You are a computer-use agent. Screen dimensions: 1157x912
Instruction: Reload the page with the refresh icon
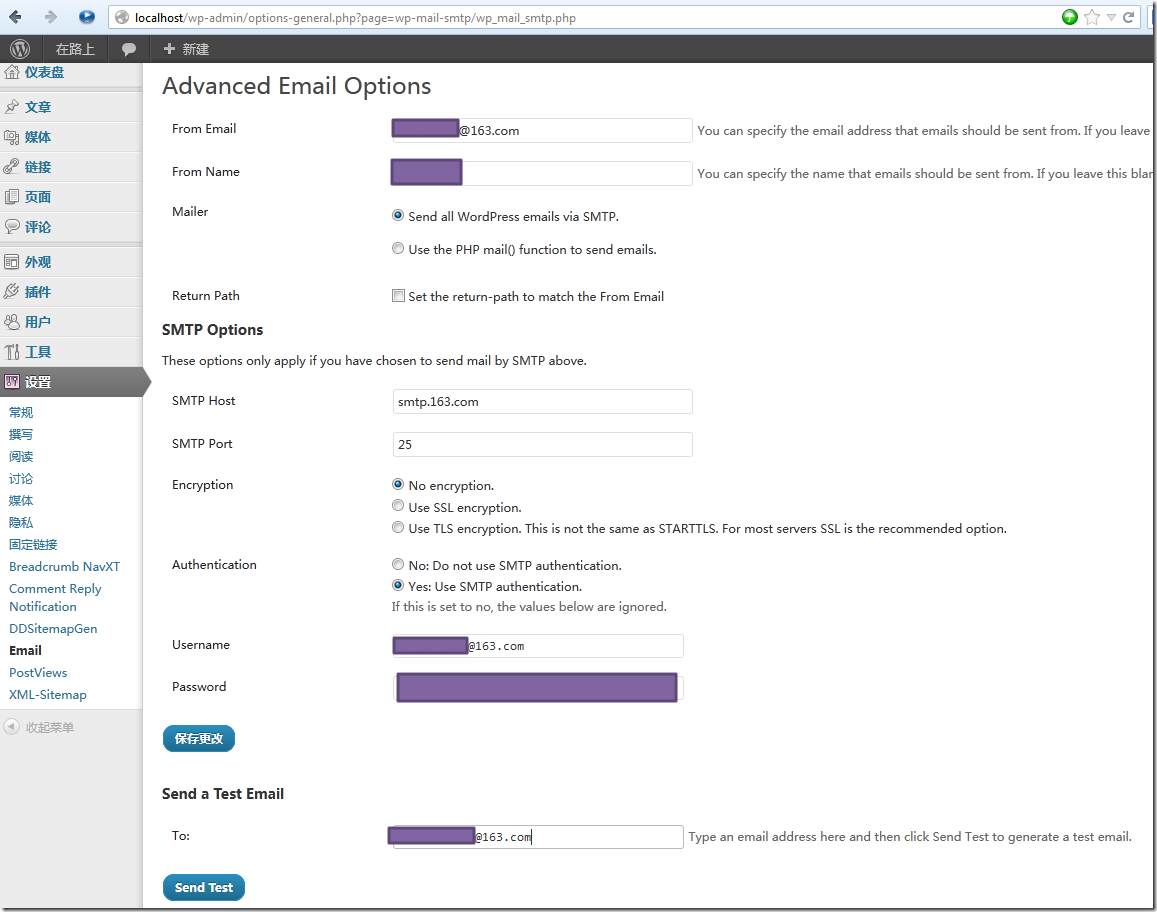click(1129, 17)
